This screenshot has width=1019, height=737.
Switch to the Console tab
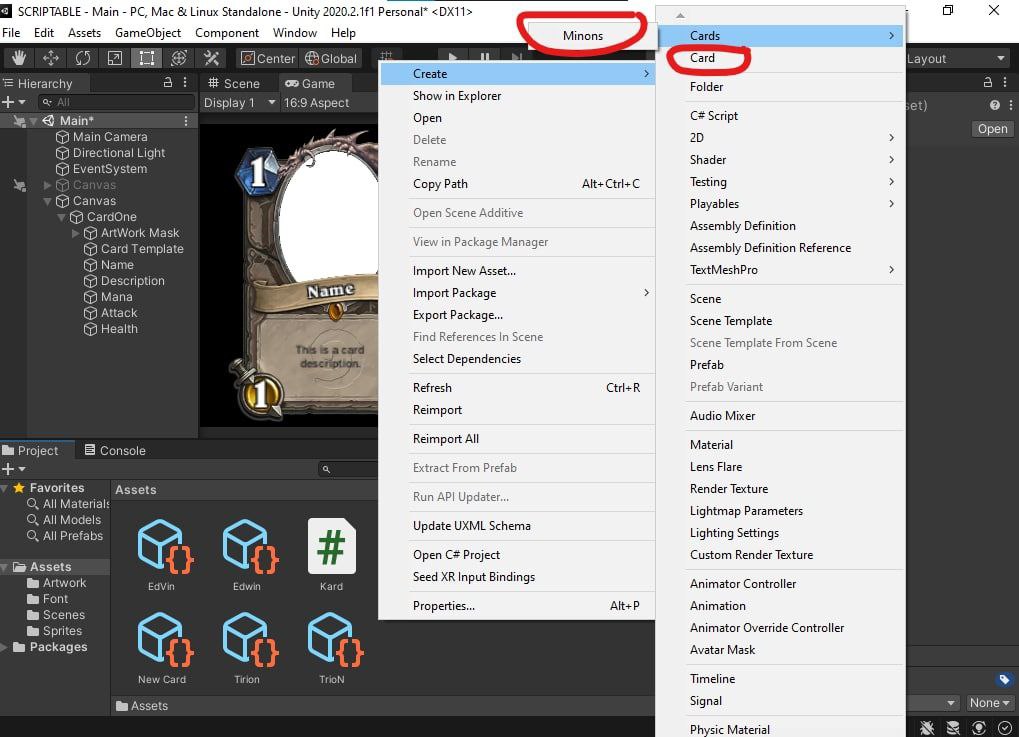click(x=114, y=450)
